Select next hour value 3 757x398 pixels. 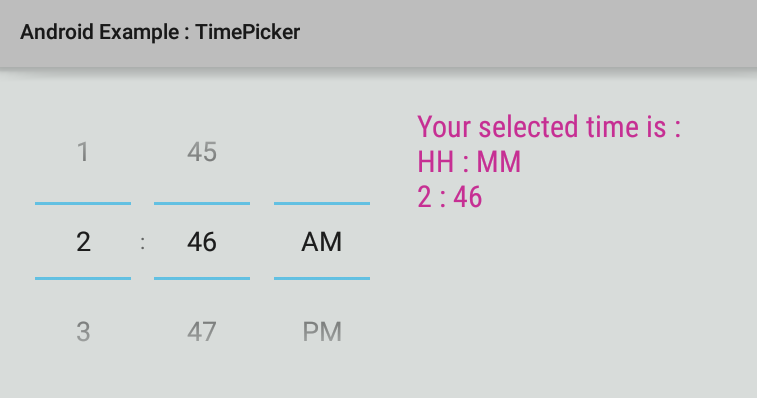point(83,332)
